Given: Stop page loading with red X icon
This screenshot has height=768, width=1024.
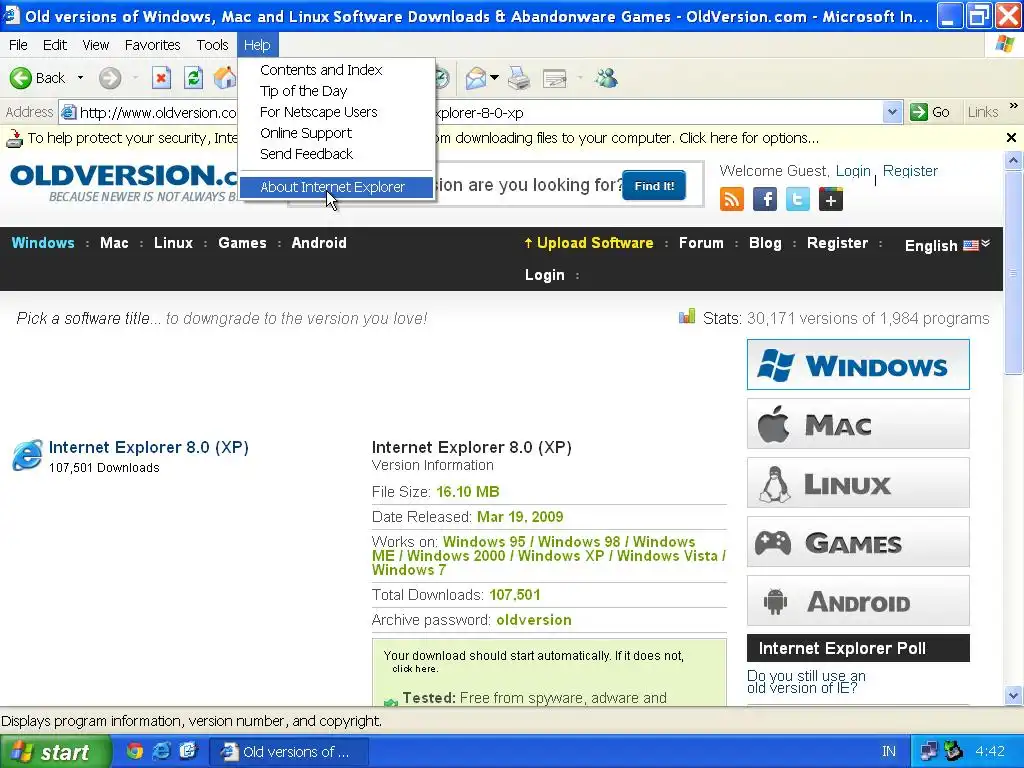Looking at the screenshot, I should click(x=161, y=78).
